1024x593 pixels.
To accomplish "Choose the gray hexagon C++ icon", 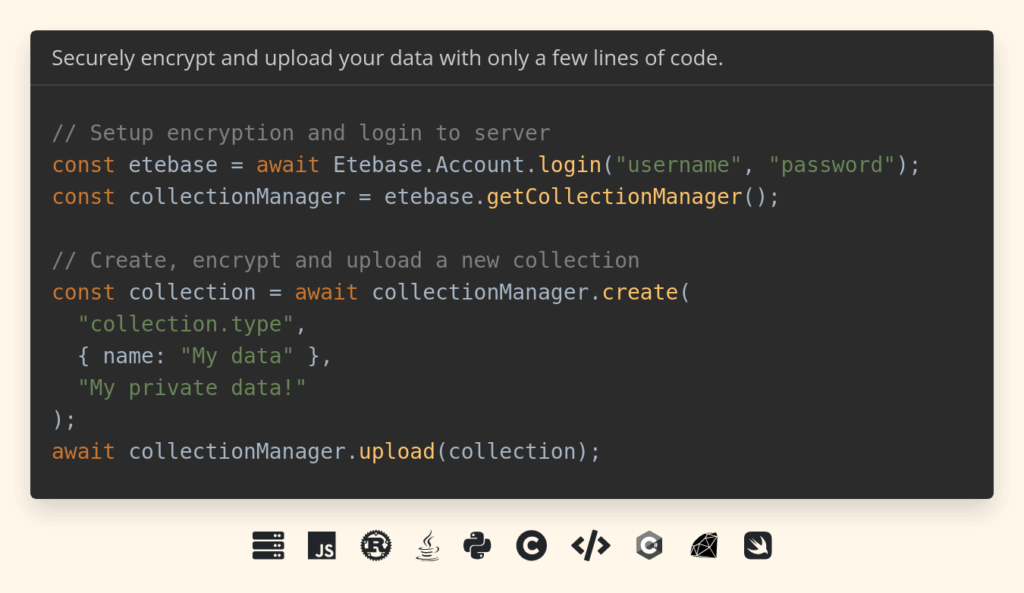I will (x=649, y=545).
